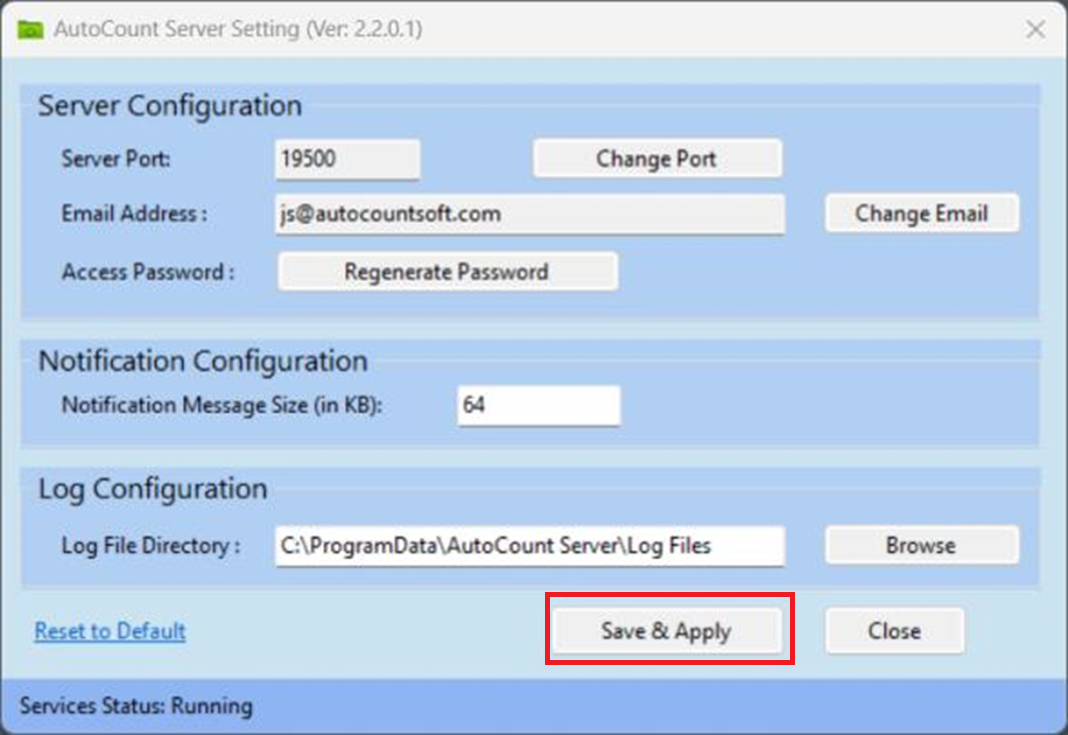Click Save & Apply
The image size is (1068, 735).
tap(667, 631)
